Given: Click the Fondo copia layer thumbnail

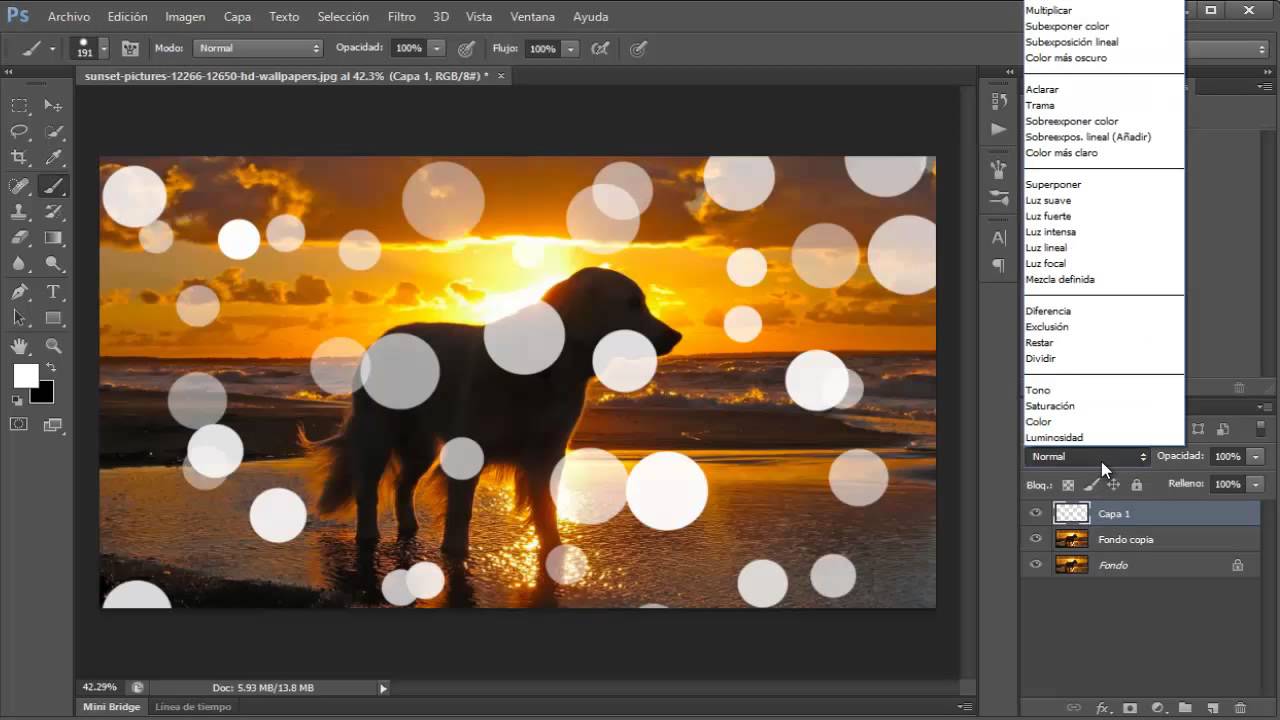Looking at the screenshot, I should [x=1071, y=539].
